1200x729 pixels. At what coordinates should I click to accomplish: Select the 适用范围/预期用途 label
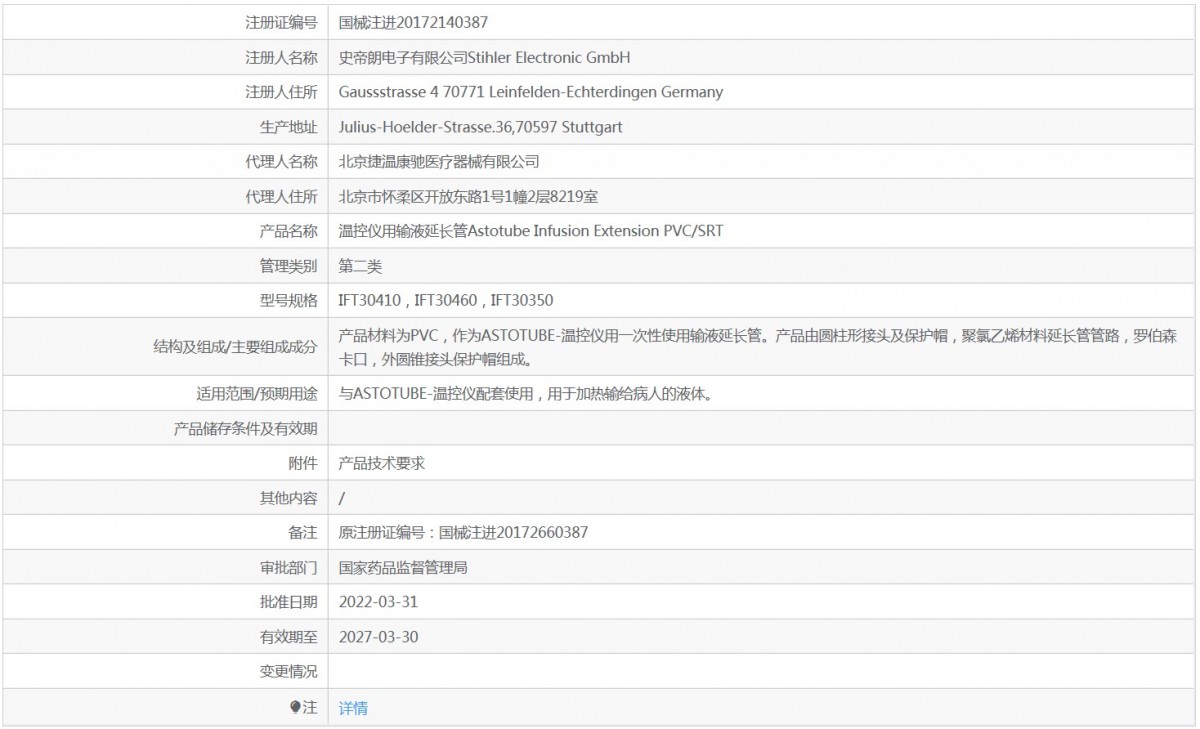pyautogui.click(x=257, y=394)
